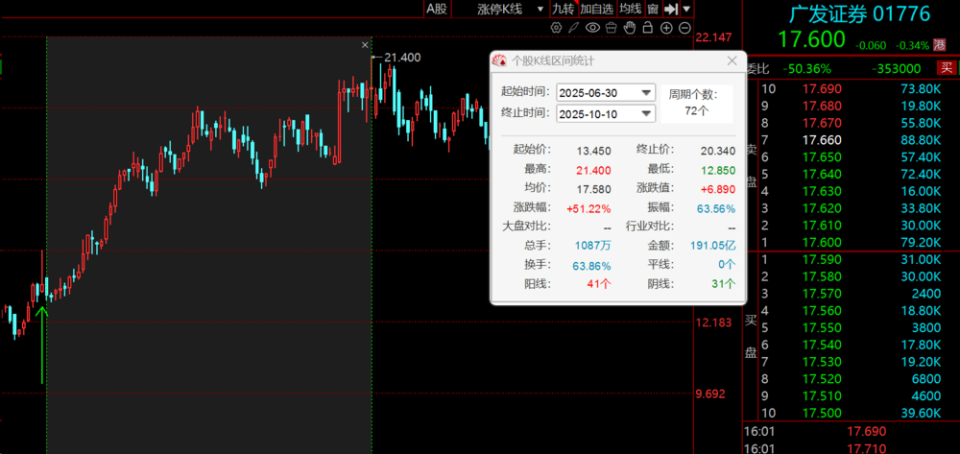
Task: Zoom out chart with minus circle icon
Action: tap(684, 28)
